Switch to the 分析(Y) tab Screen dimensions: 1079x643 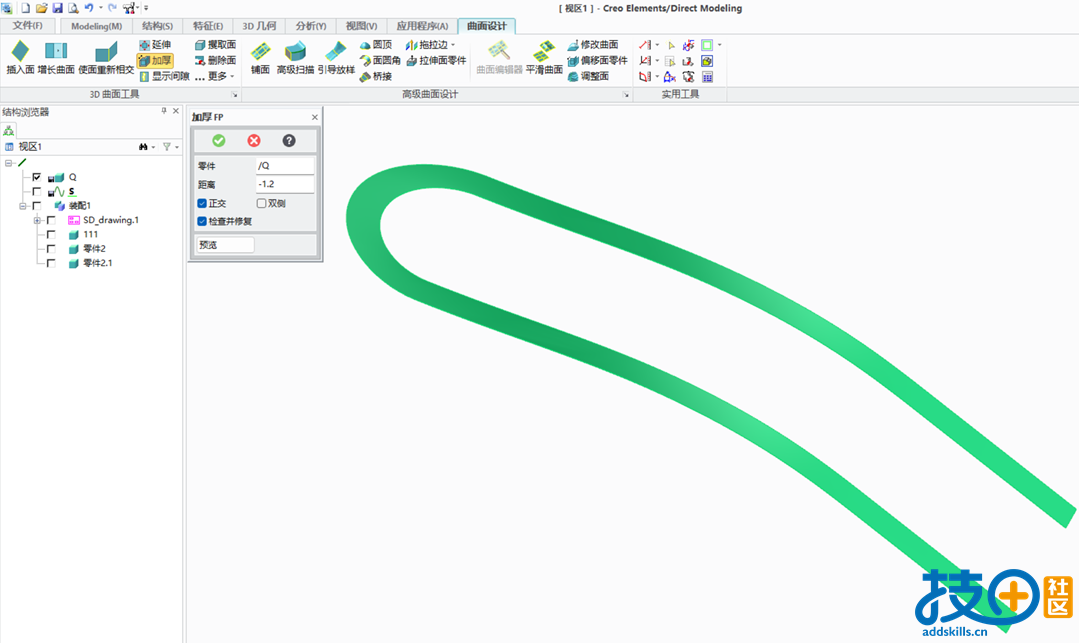(x=310, y=26)
